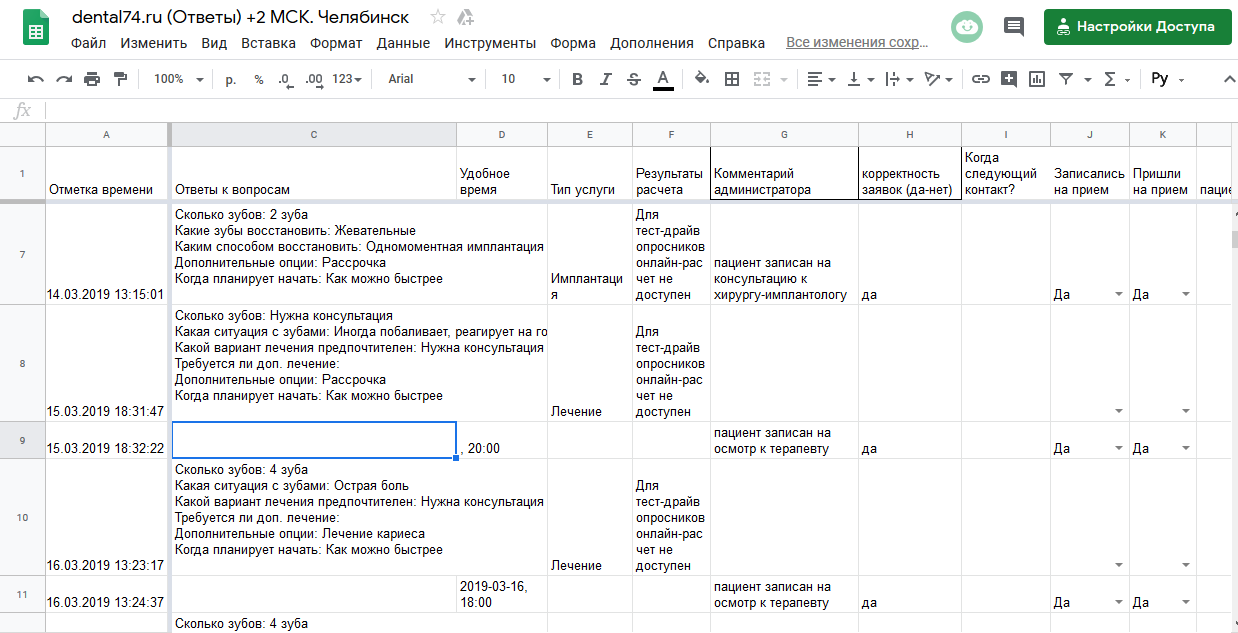
Task: Open the horizontal align dropdown
Action: 821,79
